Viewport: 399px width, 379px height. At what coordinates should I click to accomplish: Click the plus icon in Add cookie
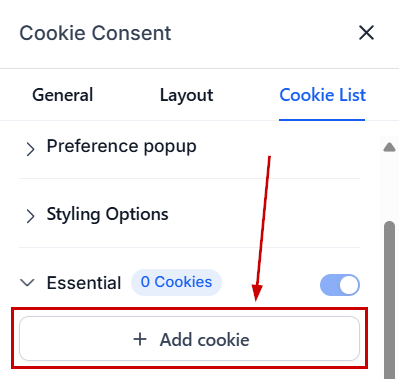coord(140,339)
